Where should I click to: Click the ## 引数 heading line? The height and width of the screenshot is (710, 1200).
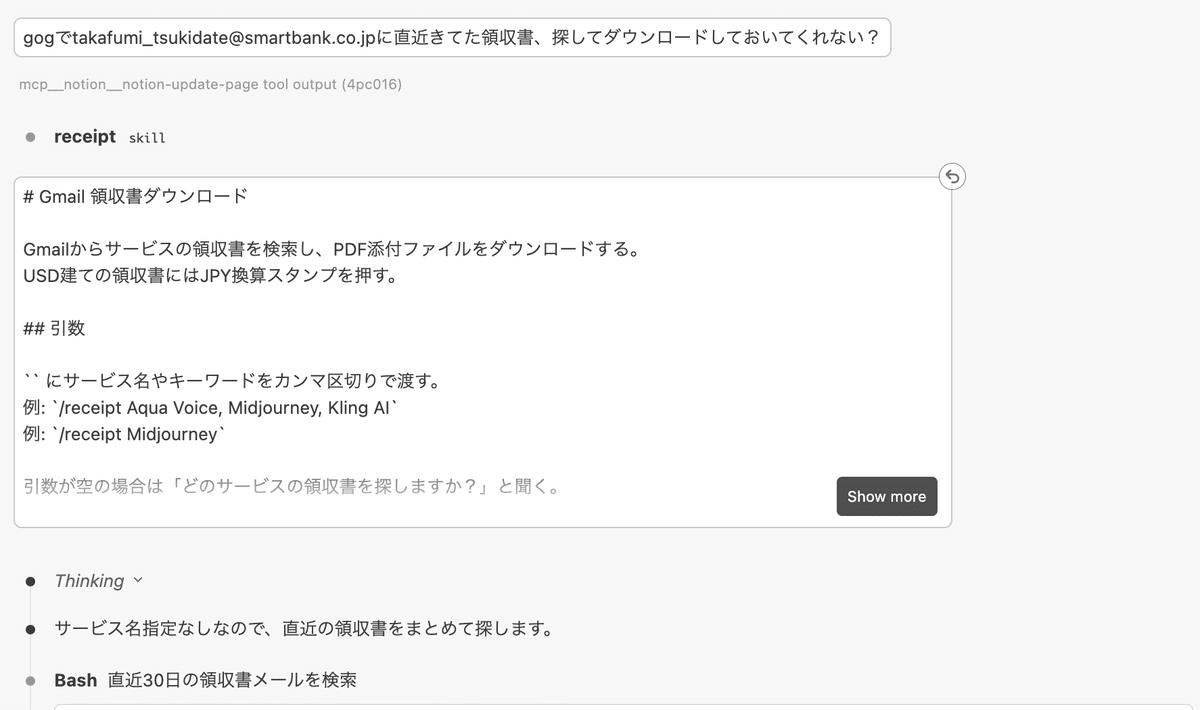pyautogui.click(x=55, y=328)
